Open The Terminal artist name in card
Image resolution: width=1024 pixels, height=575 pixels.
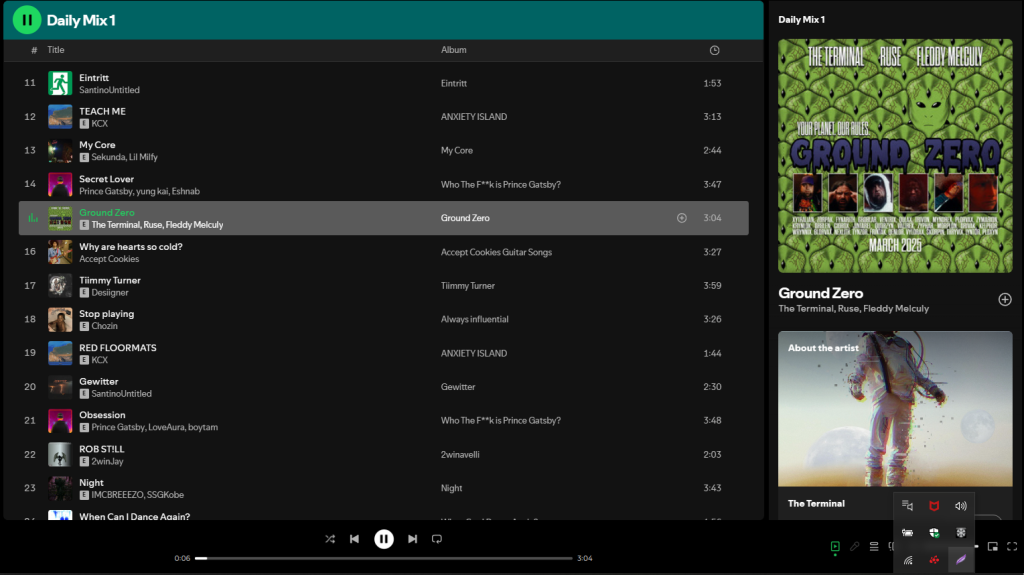tap(816, 503)
